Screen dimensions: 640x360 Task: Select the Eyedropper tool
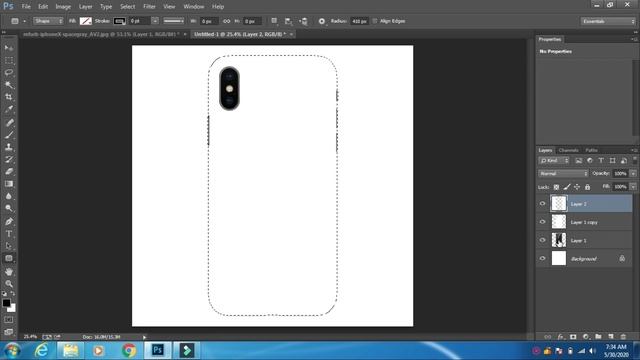click(9, 109)
